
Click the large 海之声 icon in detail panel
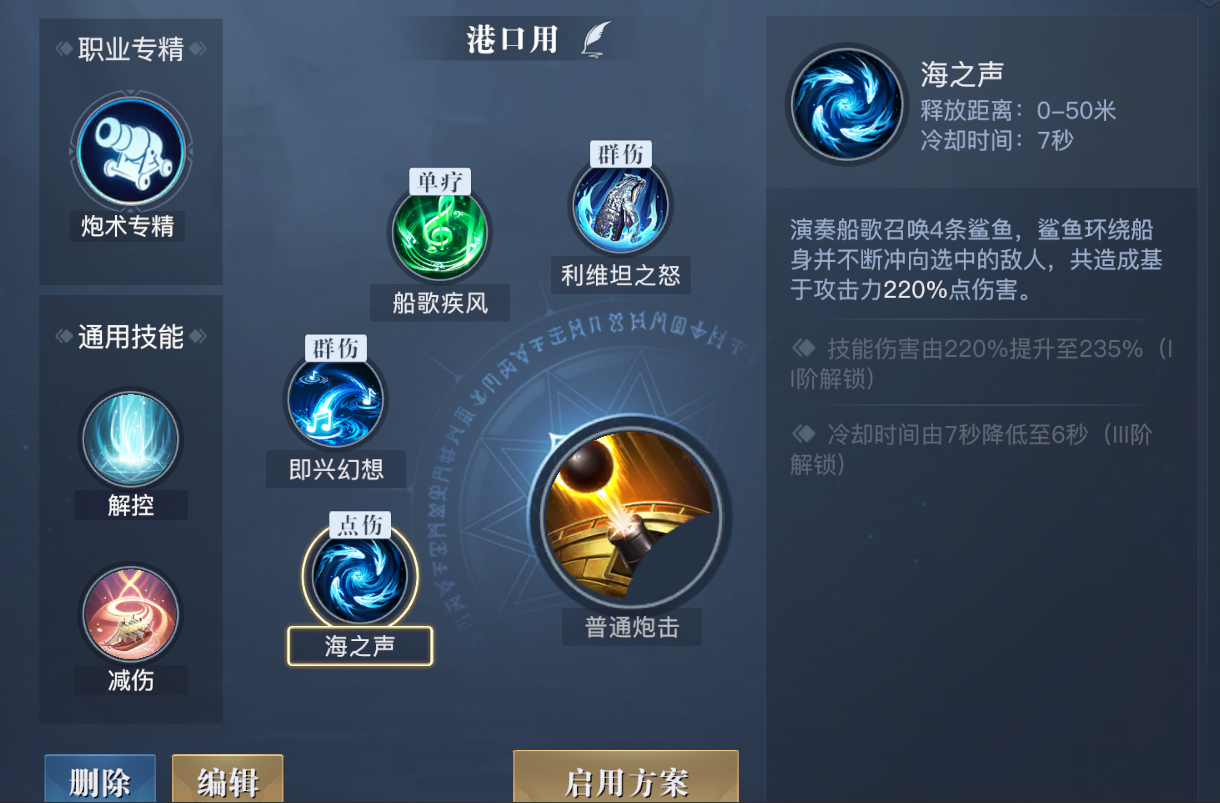(848, 104)
